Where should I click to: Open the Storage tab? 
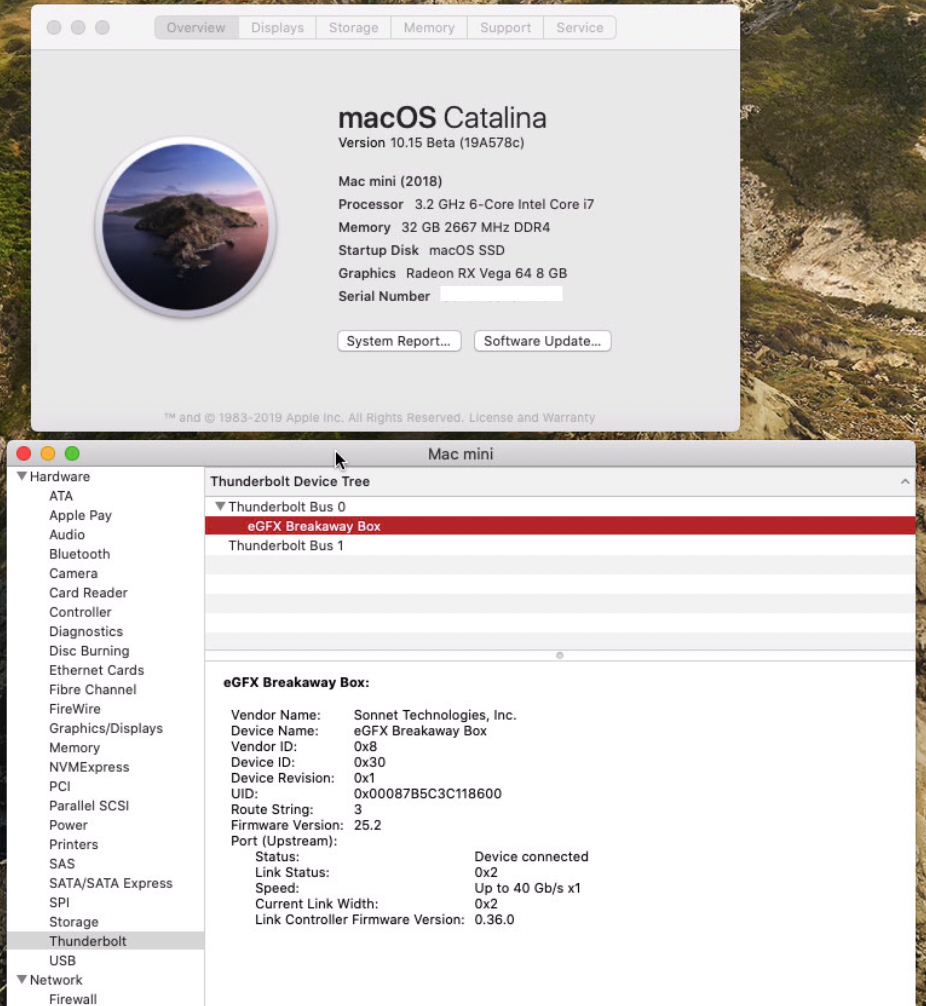coord(353,28)
